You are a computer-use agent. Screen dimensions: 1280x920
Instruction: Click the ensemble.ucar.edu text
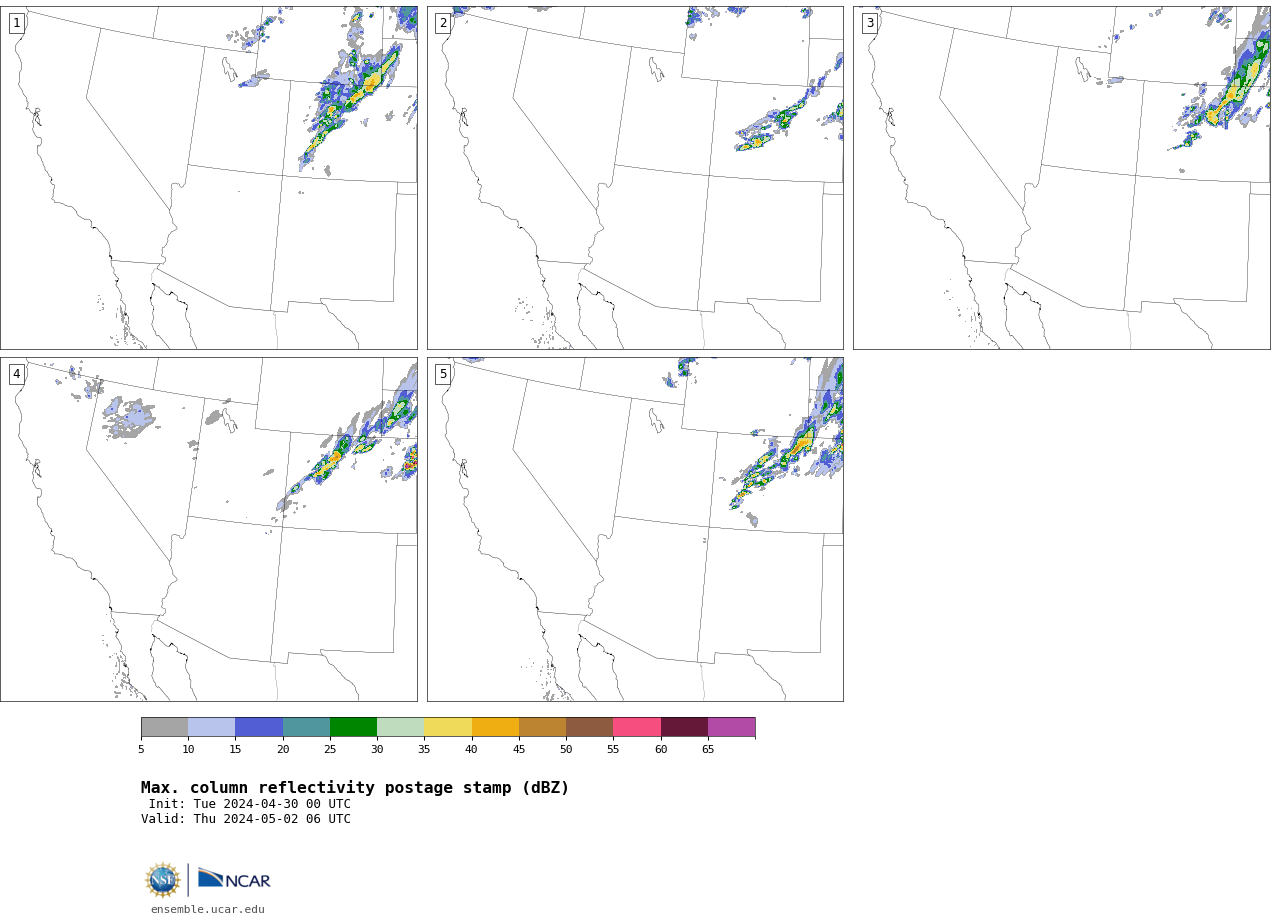click(x=208, y=909)
